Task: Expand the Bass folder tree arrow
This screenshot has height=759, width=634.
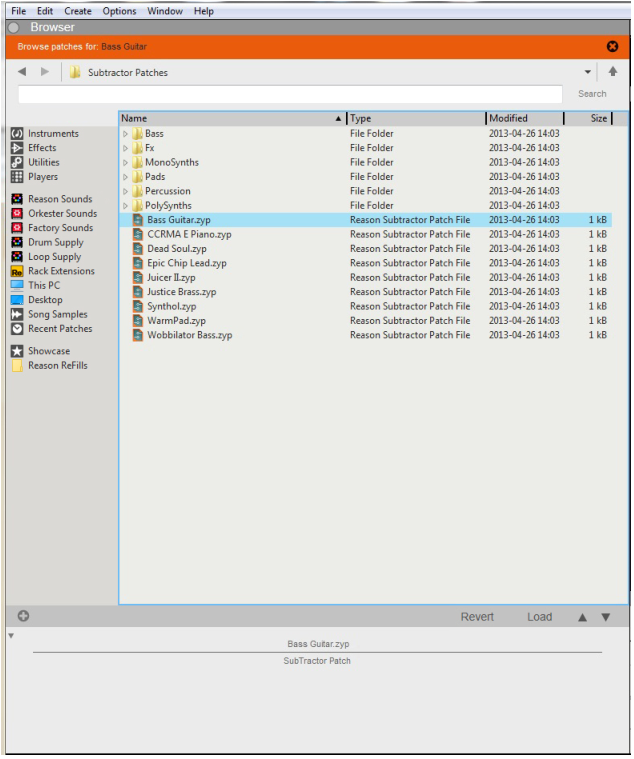Action: click(x=126, y=134)
